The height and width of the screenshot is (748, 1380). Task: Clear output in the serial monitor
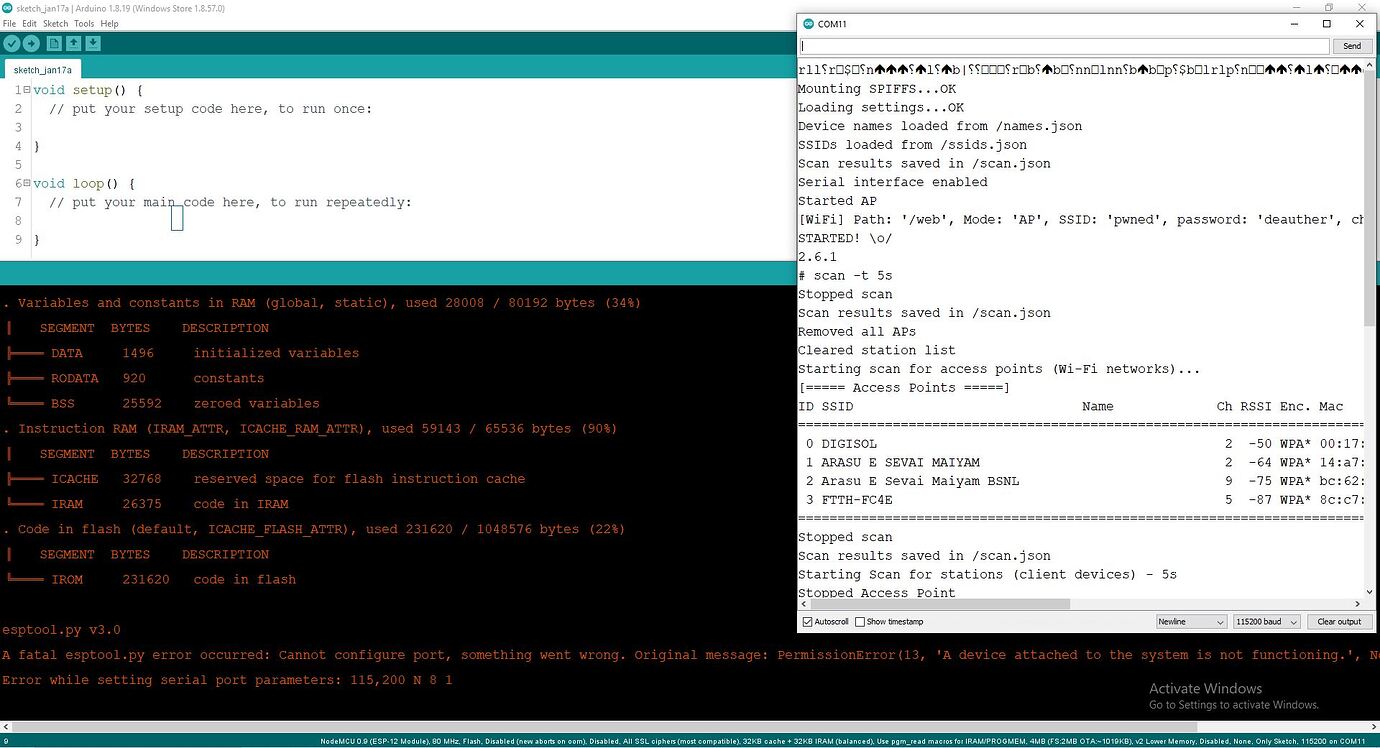point(1338,621)
